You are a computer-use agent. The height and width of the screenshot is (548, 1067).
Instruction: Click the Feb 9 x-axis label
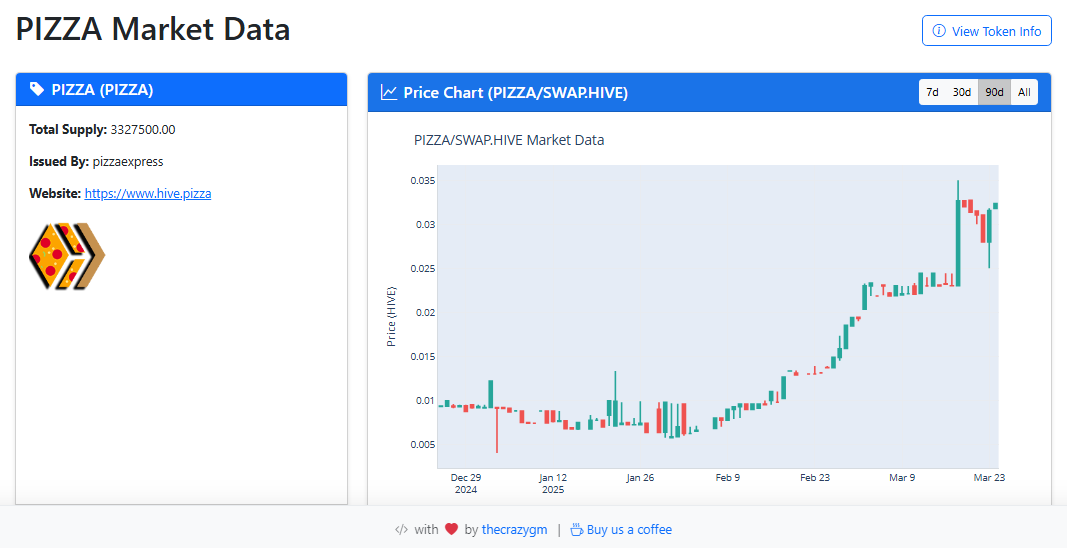(x=727, y=478)
